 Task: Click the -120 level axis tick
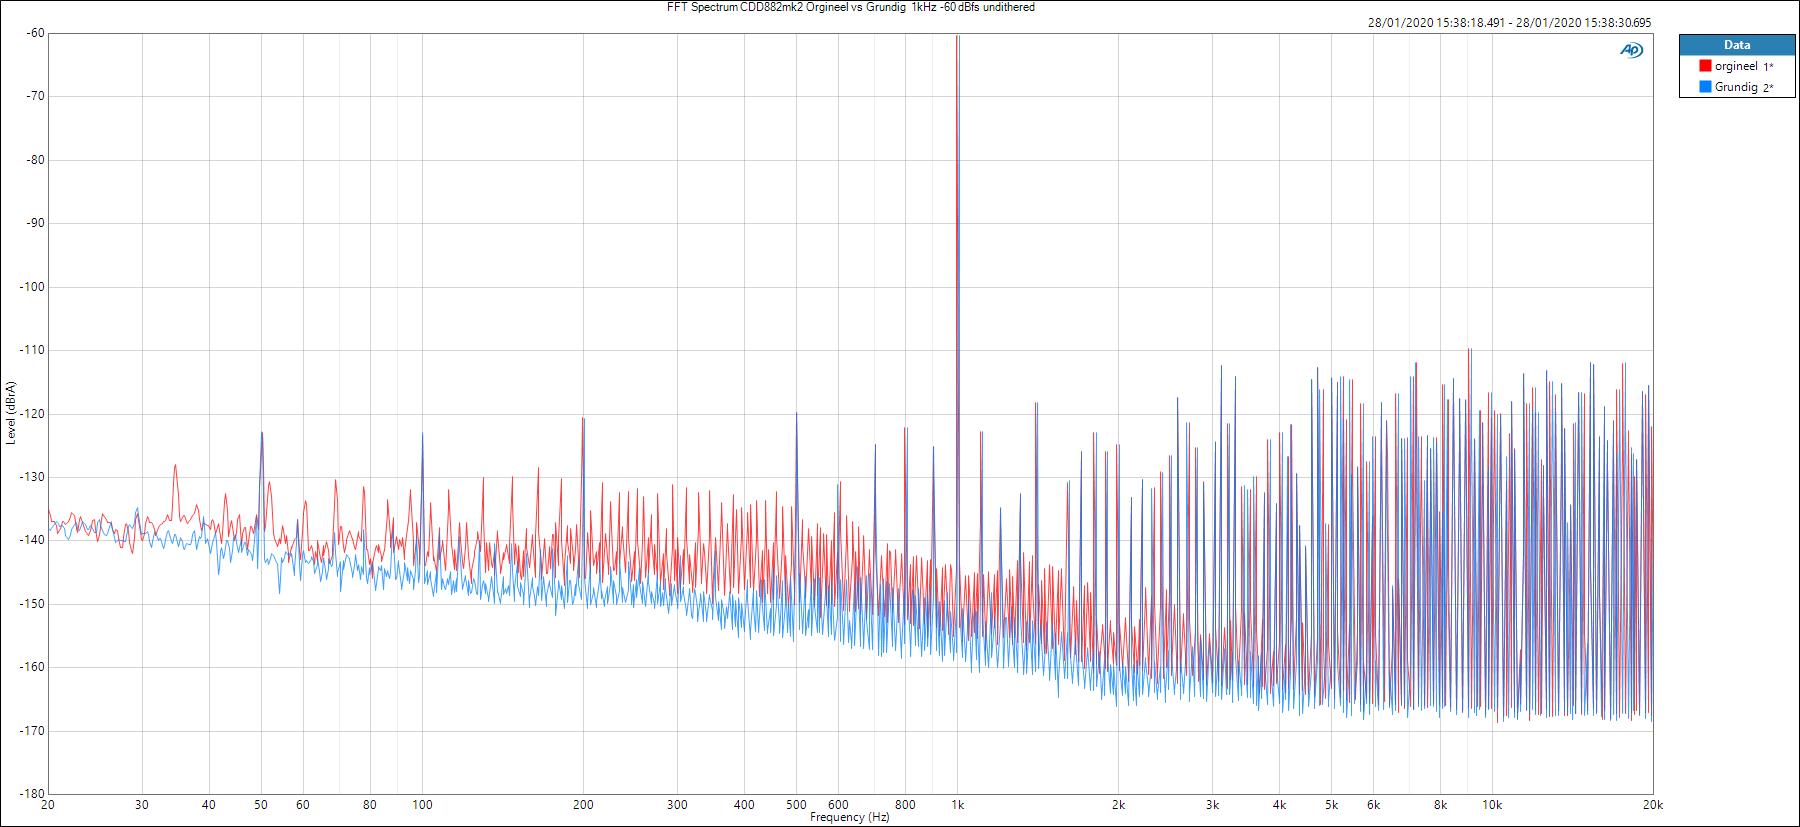point(33,413)
